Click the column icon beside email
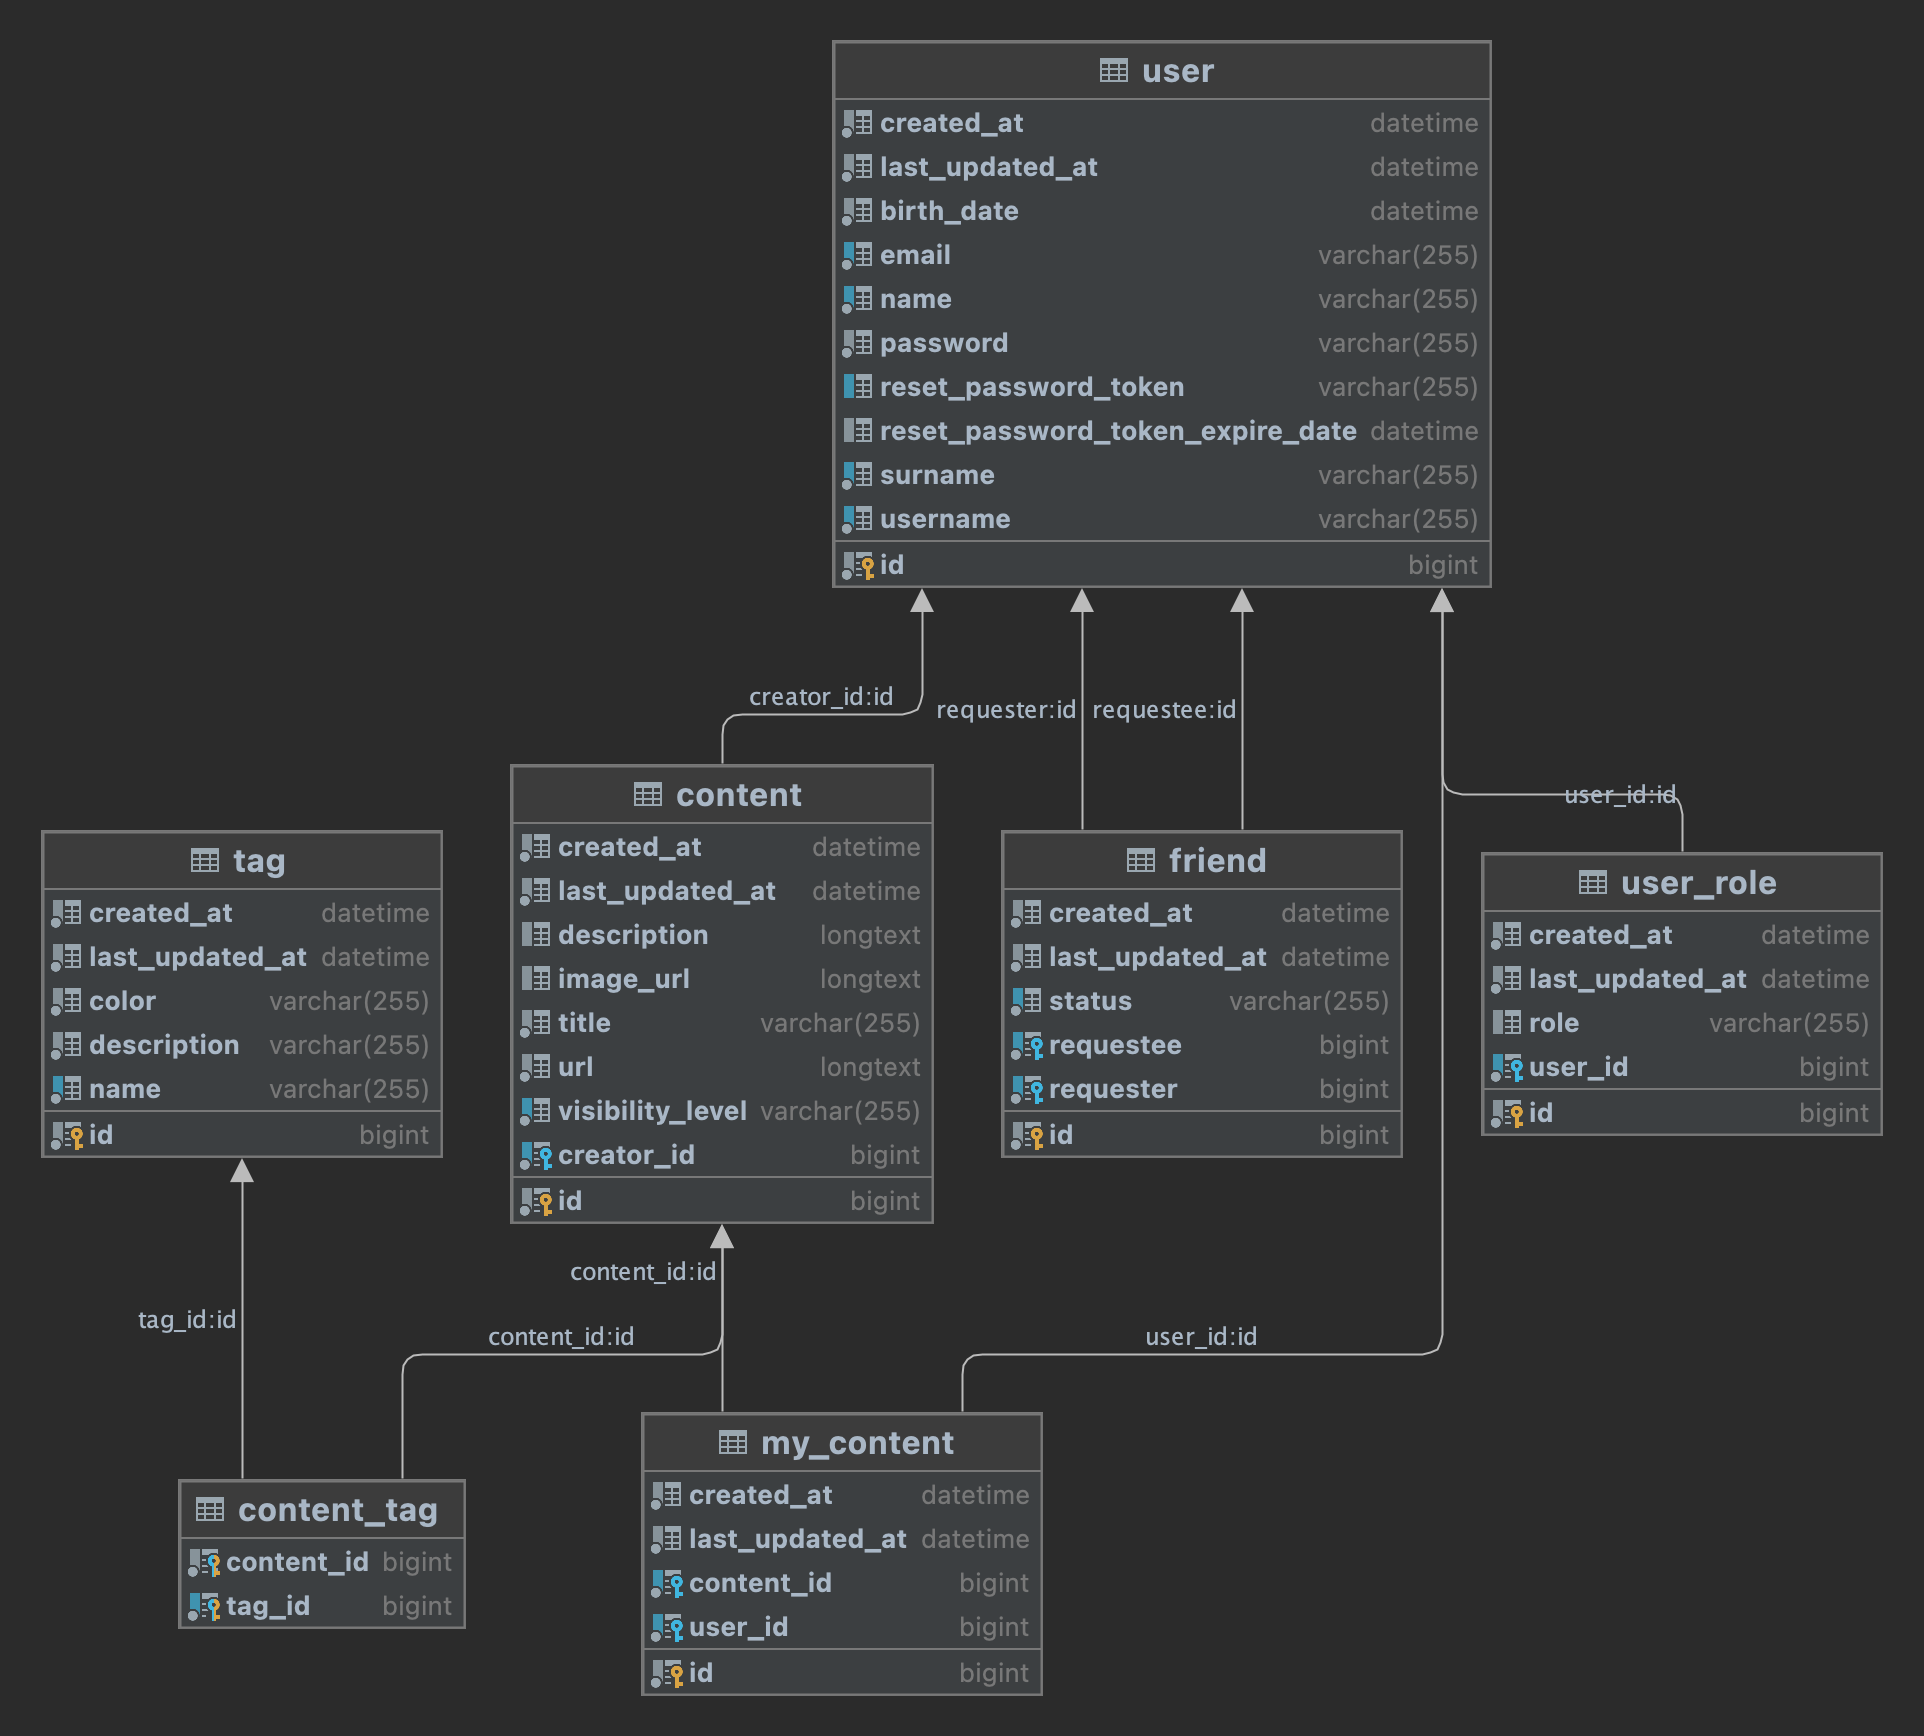Viewport: 1924px width, 1736px height. (857, 256)
